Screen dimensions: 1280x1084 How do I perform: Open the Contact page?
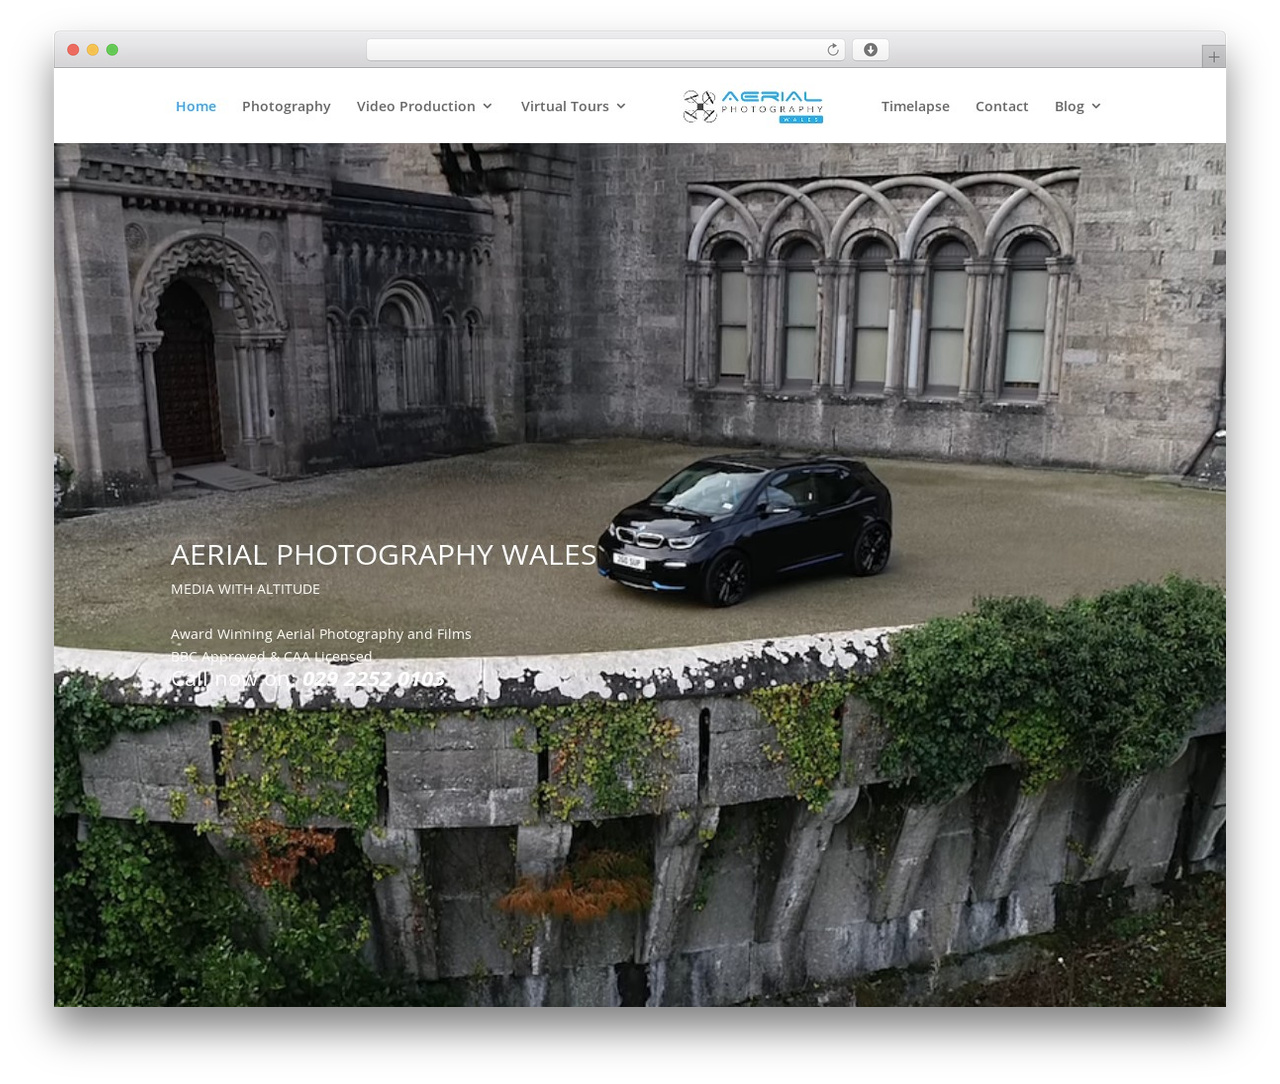[x=1002, y=106]
